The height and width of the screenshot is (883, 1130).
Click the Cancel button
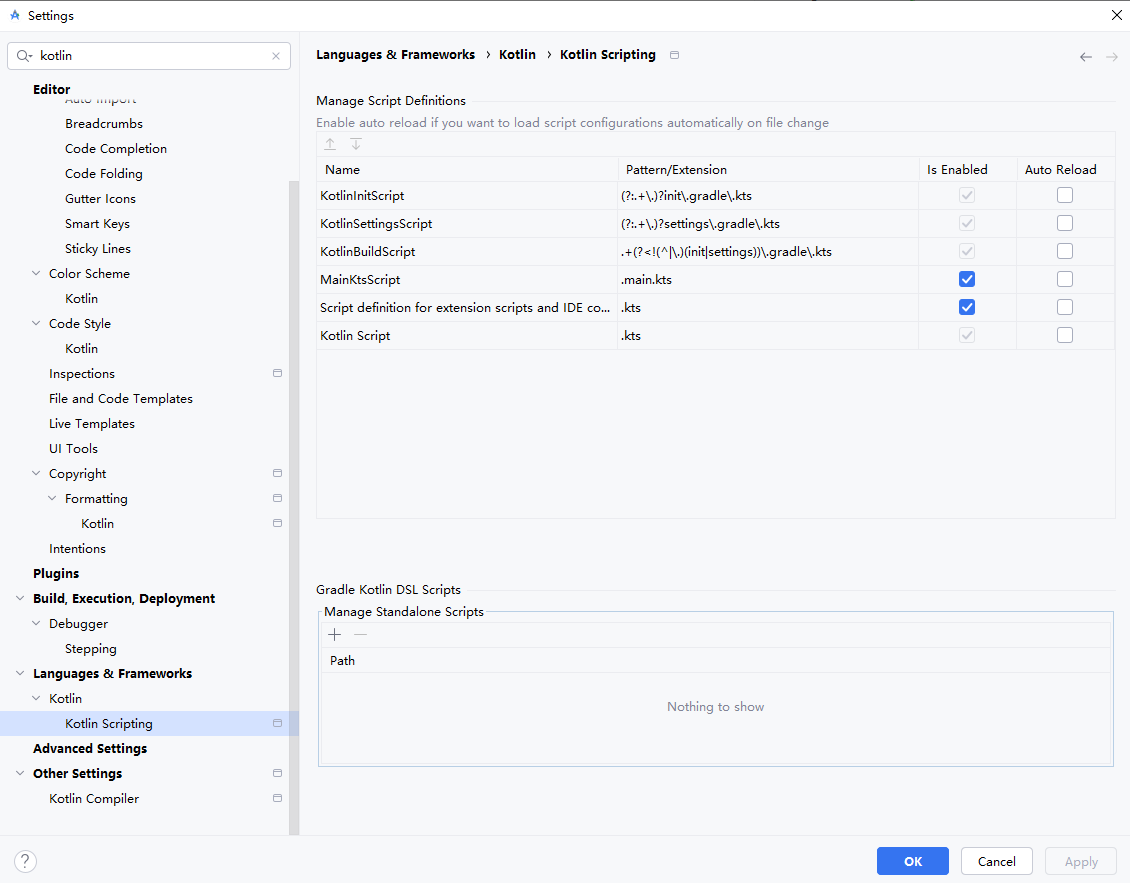(x=997, y=861)
